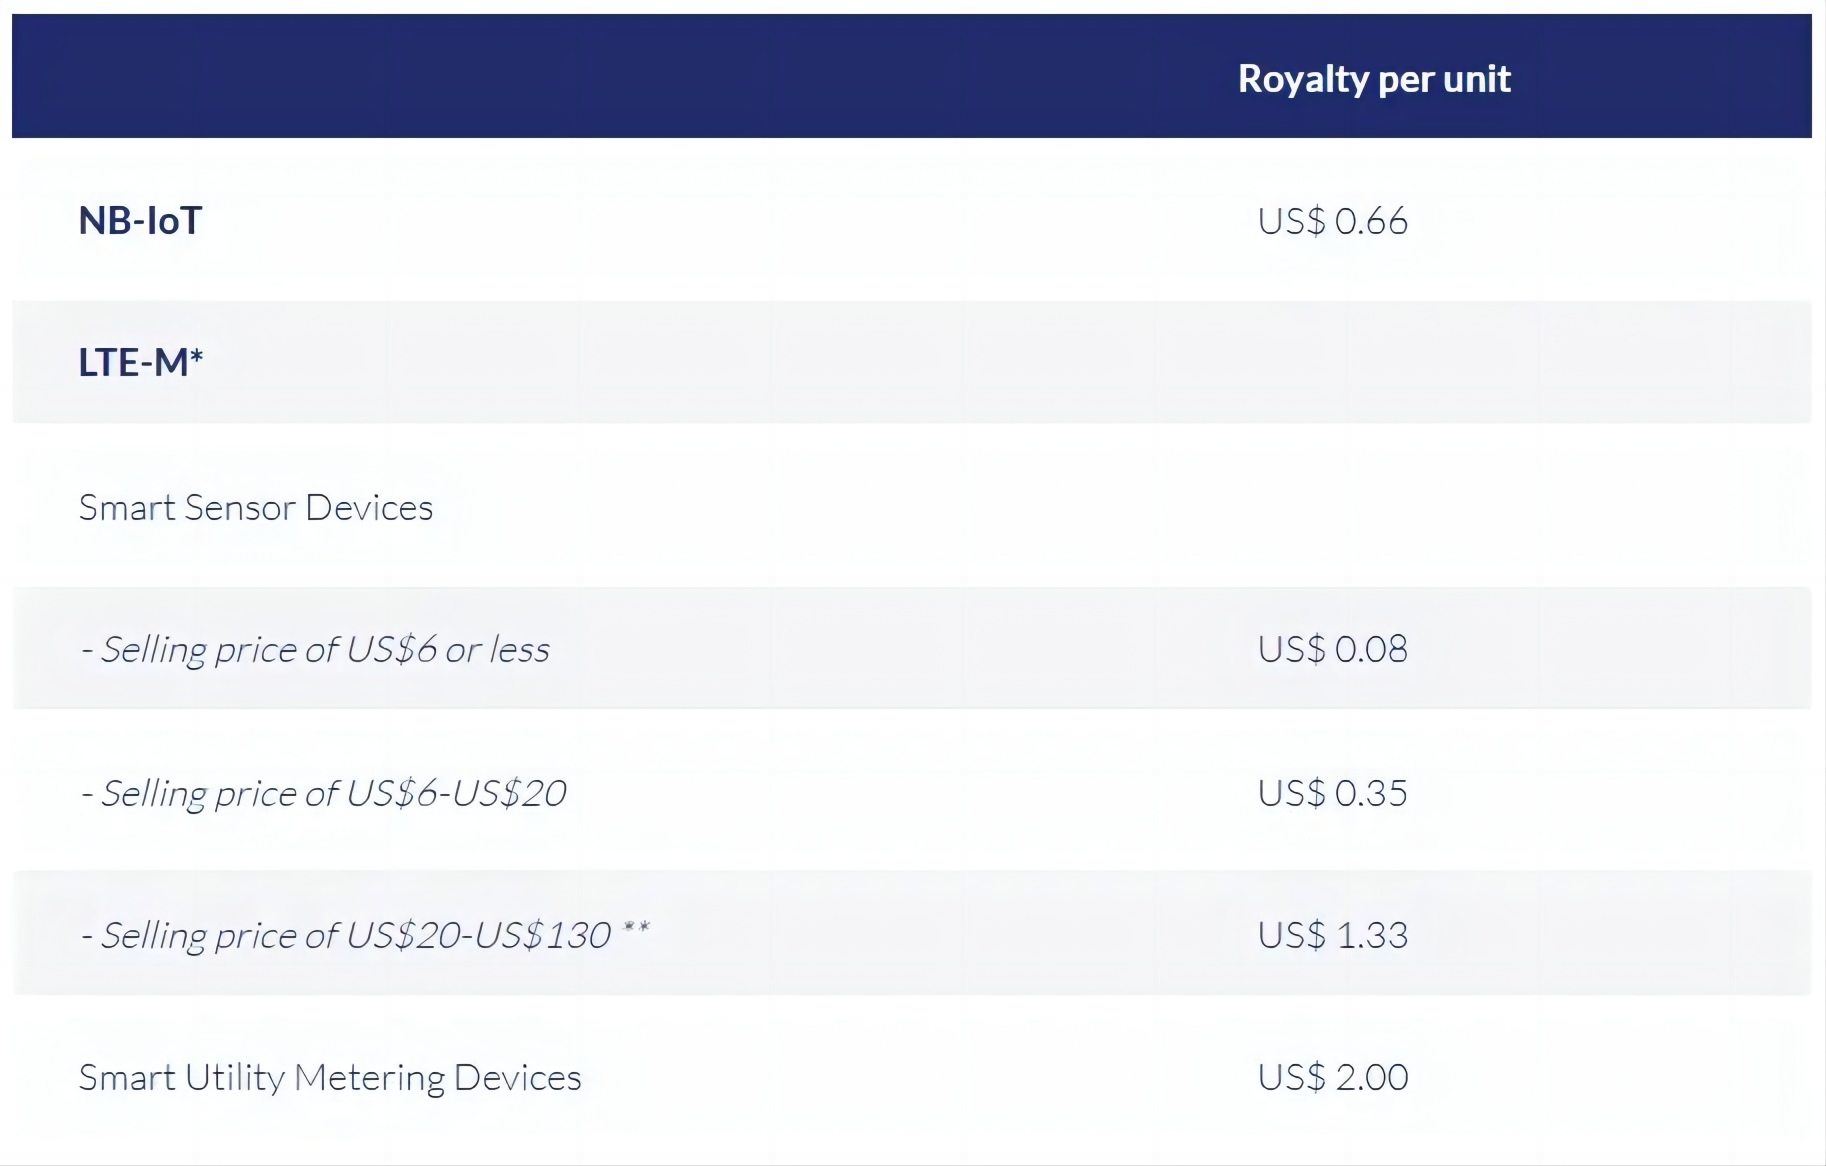The width and height of the screenshot is (1826, 1166).
Task: Click the Smart Sensor Devices label
Action: point(256,508)
